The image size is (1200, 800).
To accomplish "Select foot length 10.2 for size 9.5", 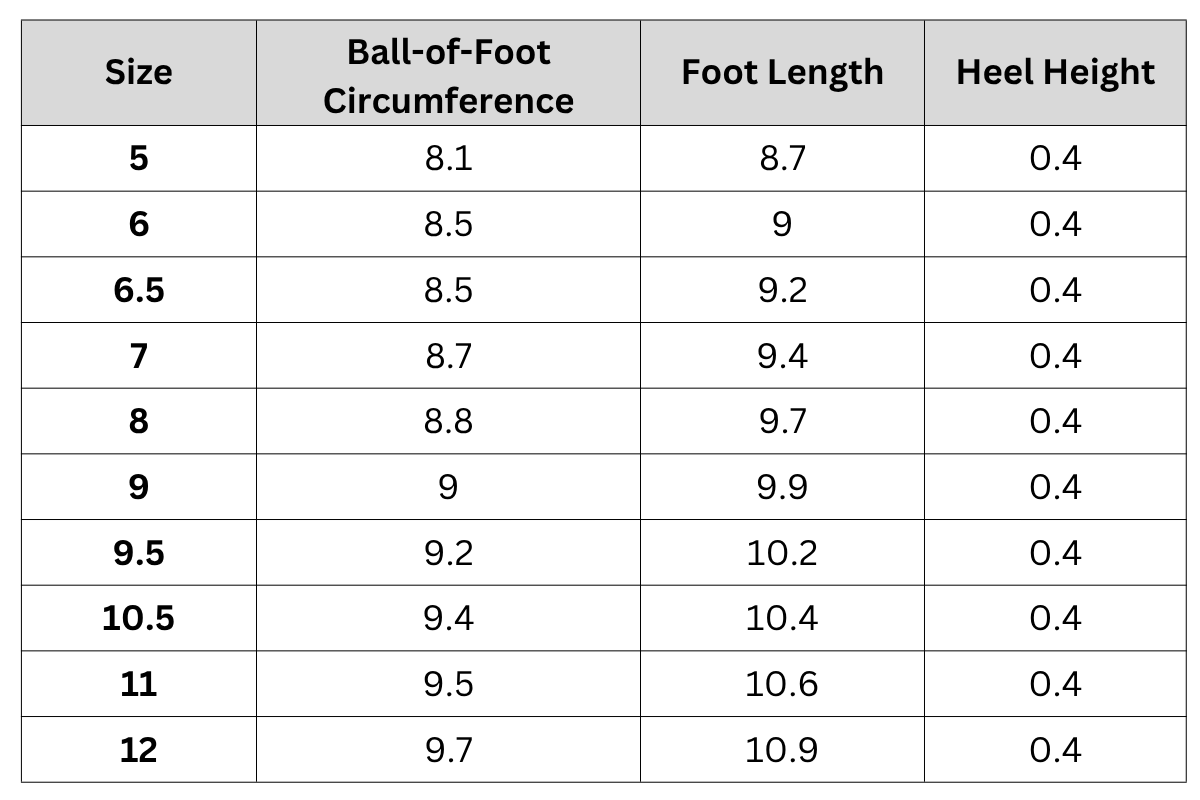I will (x=782, y=553).
